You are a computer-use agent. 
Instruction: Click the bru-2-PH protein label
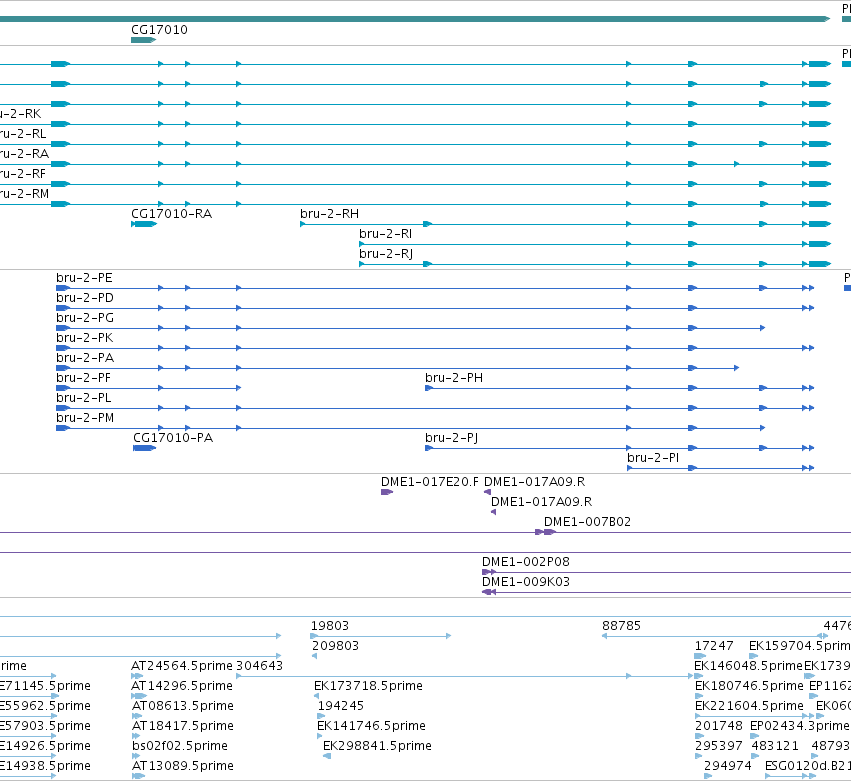pos(454,378)
